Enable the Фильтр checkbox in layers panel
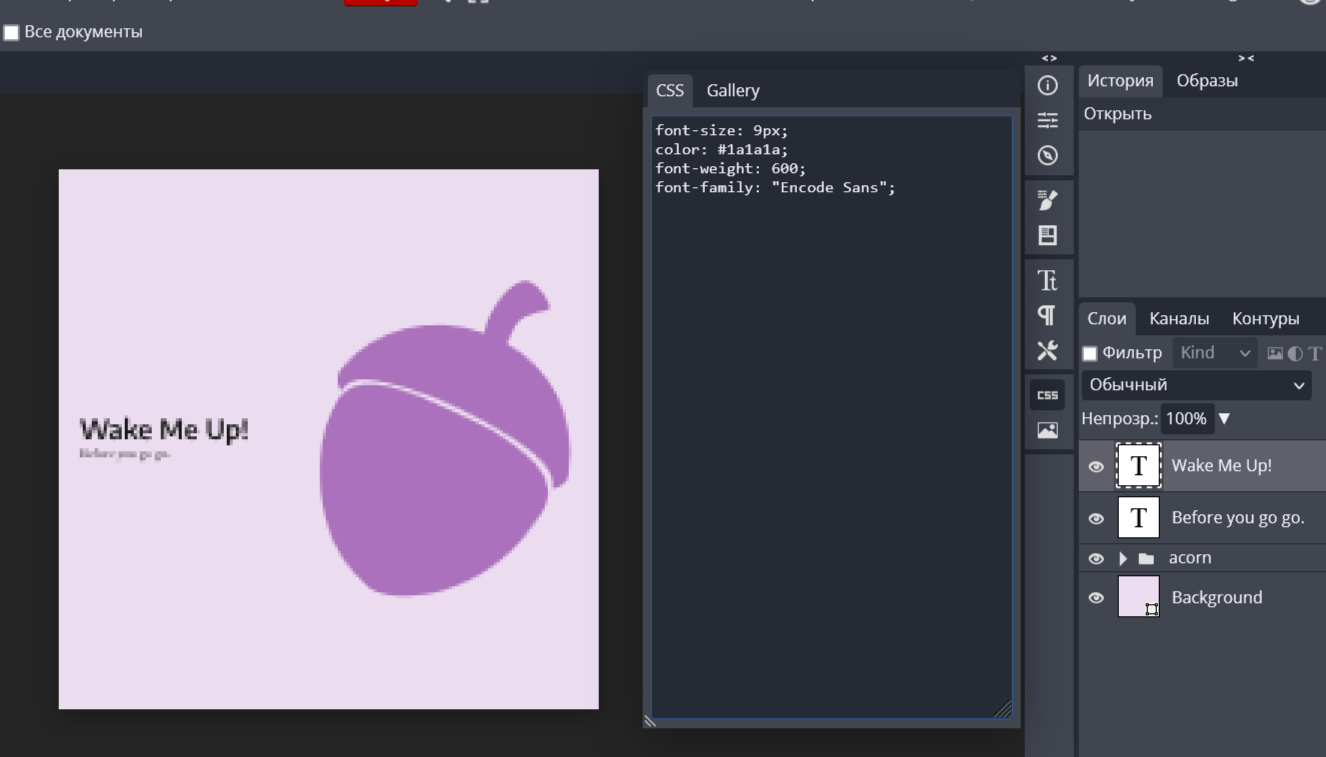The image size is (1326, 757). click(1090, 353)
